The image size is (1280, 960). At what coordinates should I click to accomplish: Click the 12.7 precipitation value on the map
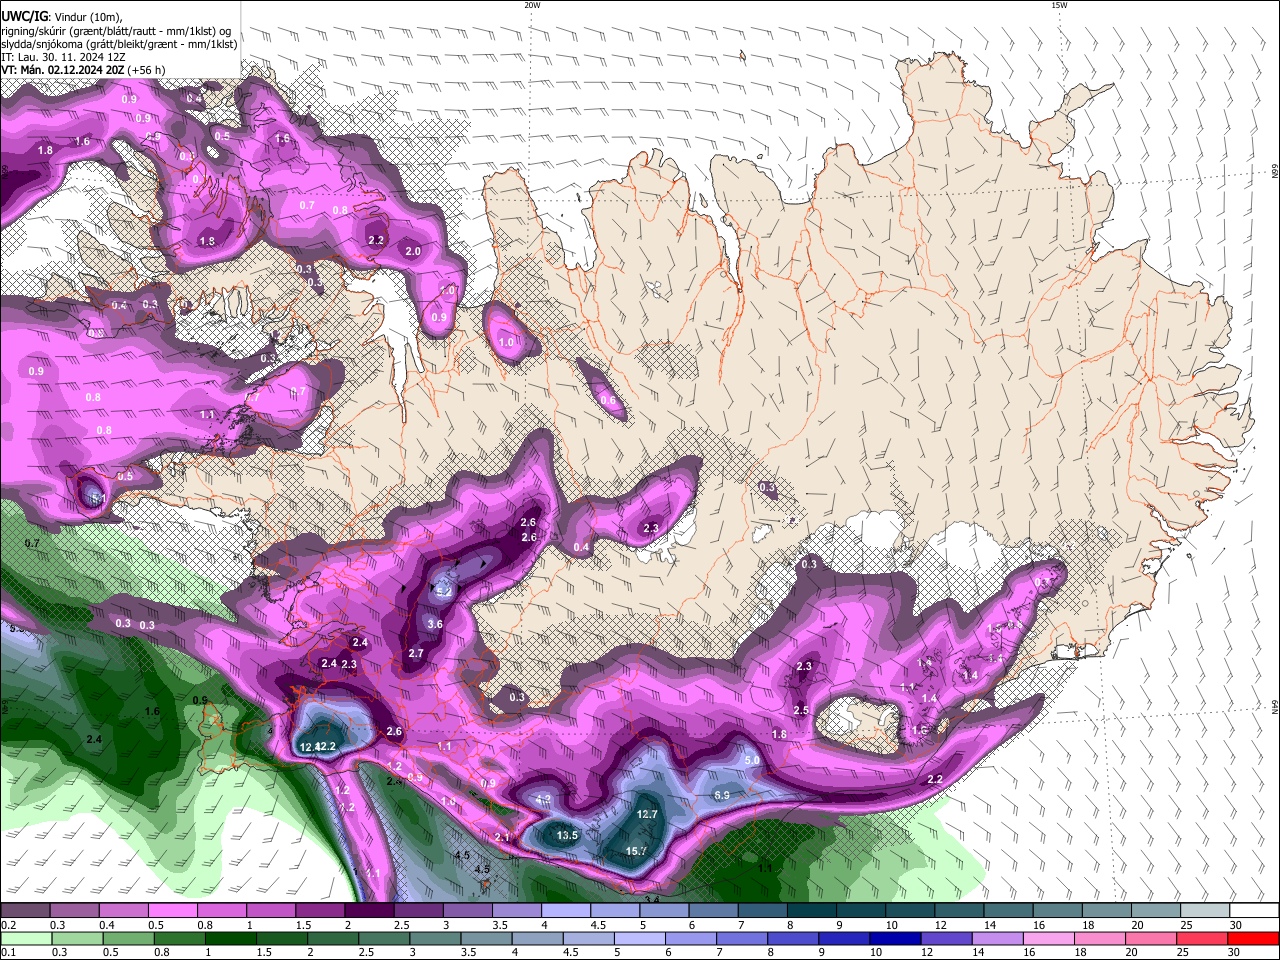647,814
